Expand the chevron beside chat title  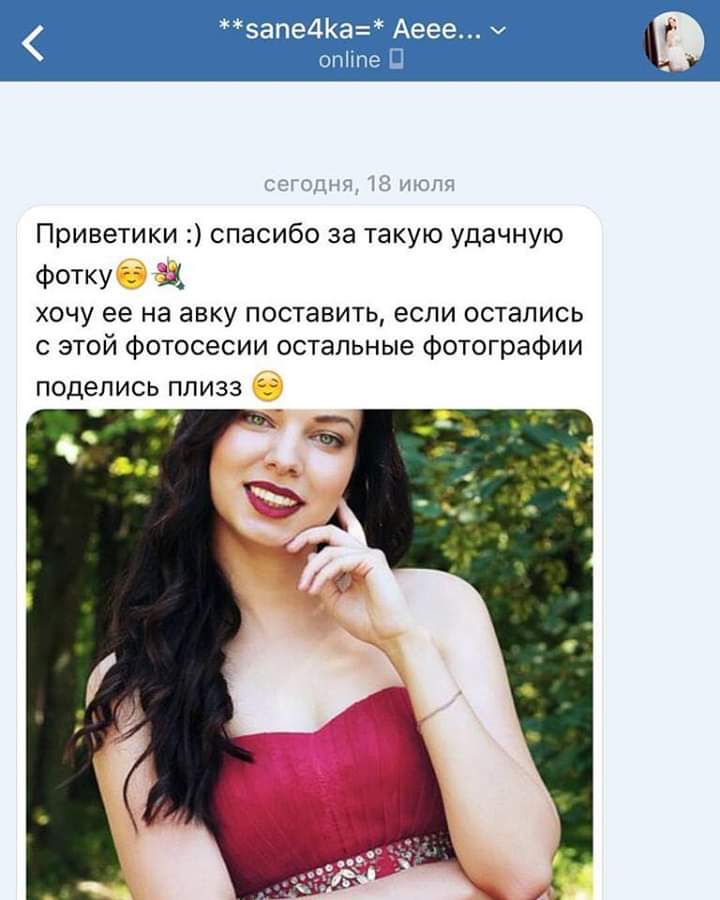pyautogui.click(x=500, y=30)
